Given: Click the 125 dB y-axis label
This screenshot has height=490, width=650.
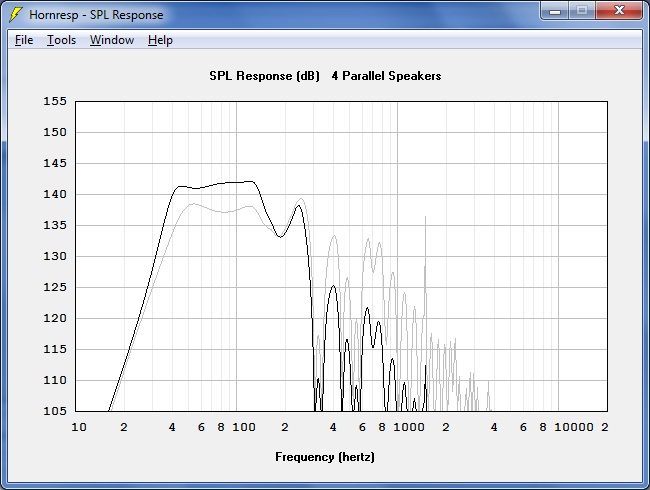Looking at the screenshot, I should (55, 287).
